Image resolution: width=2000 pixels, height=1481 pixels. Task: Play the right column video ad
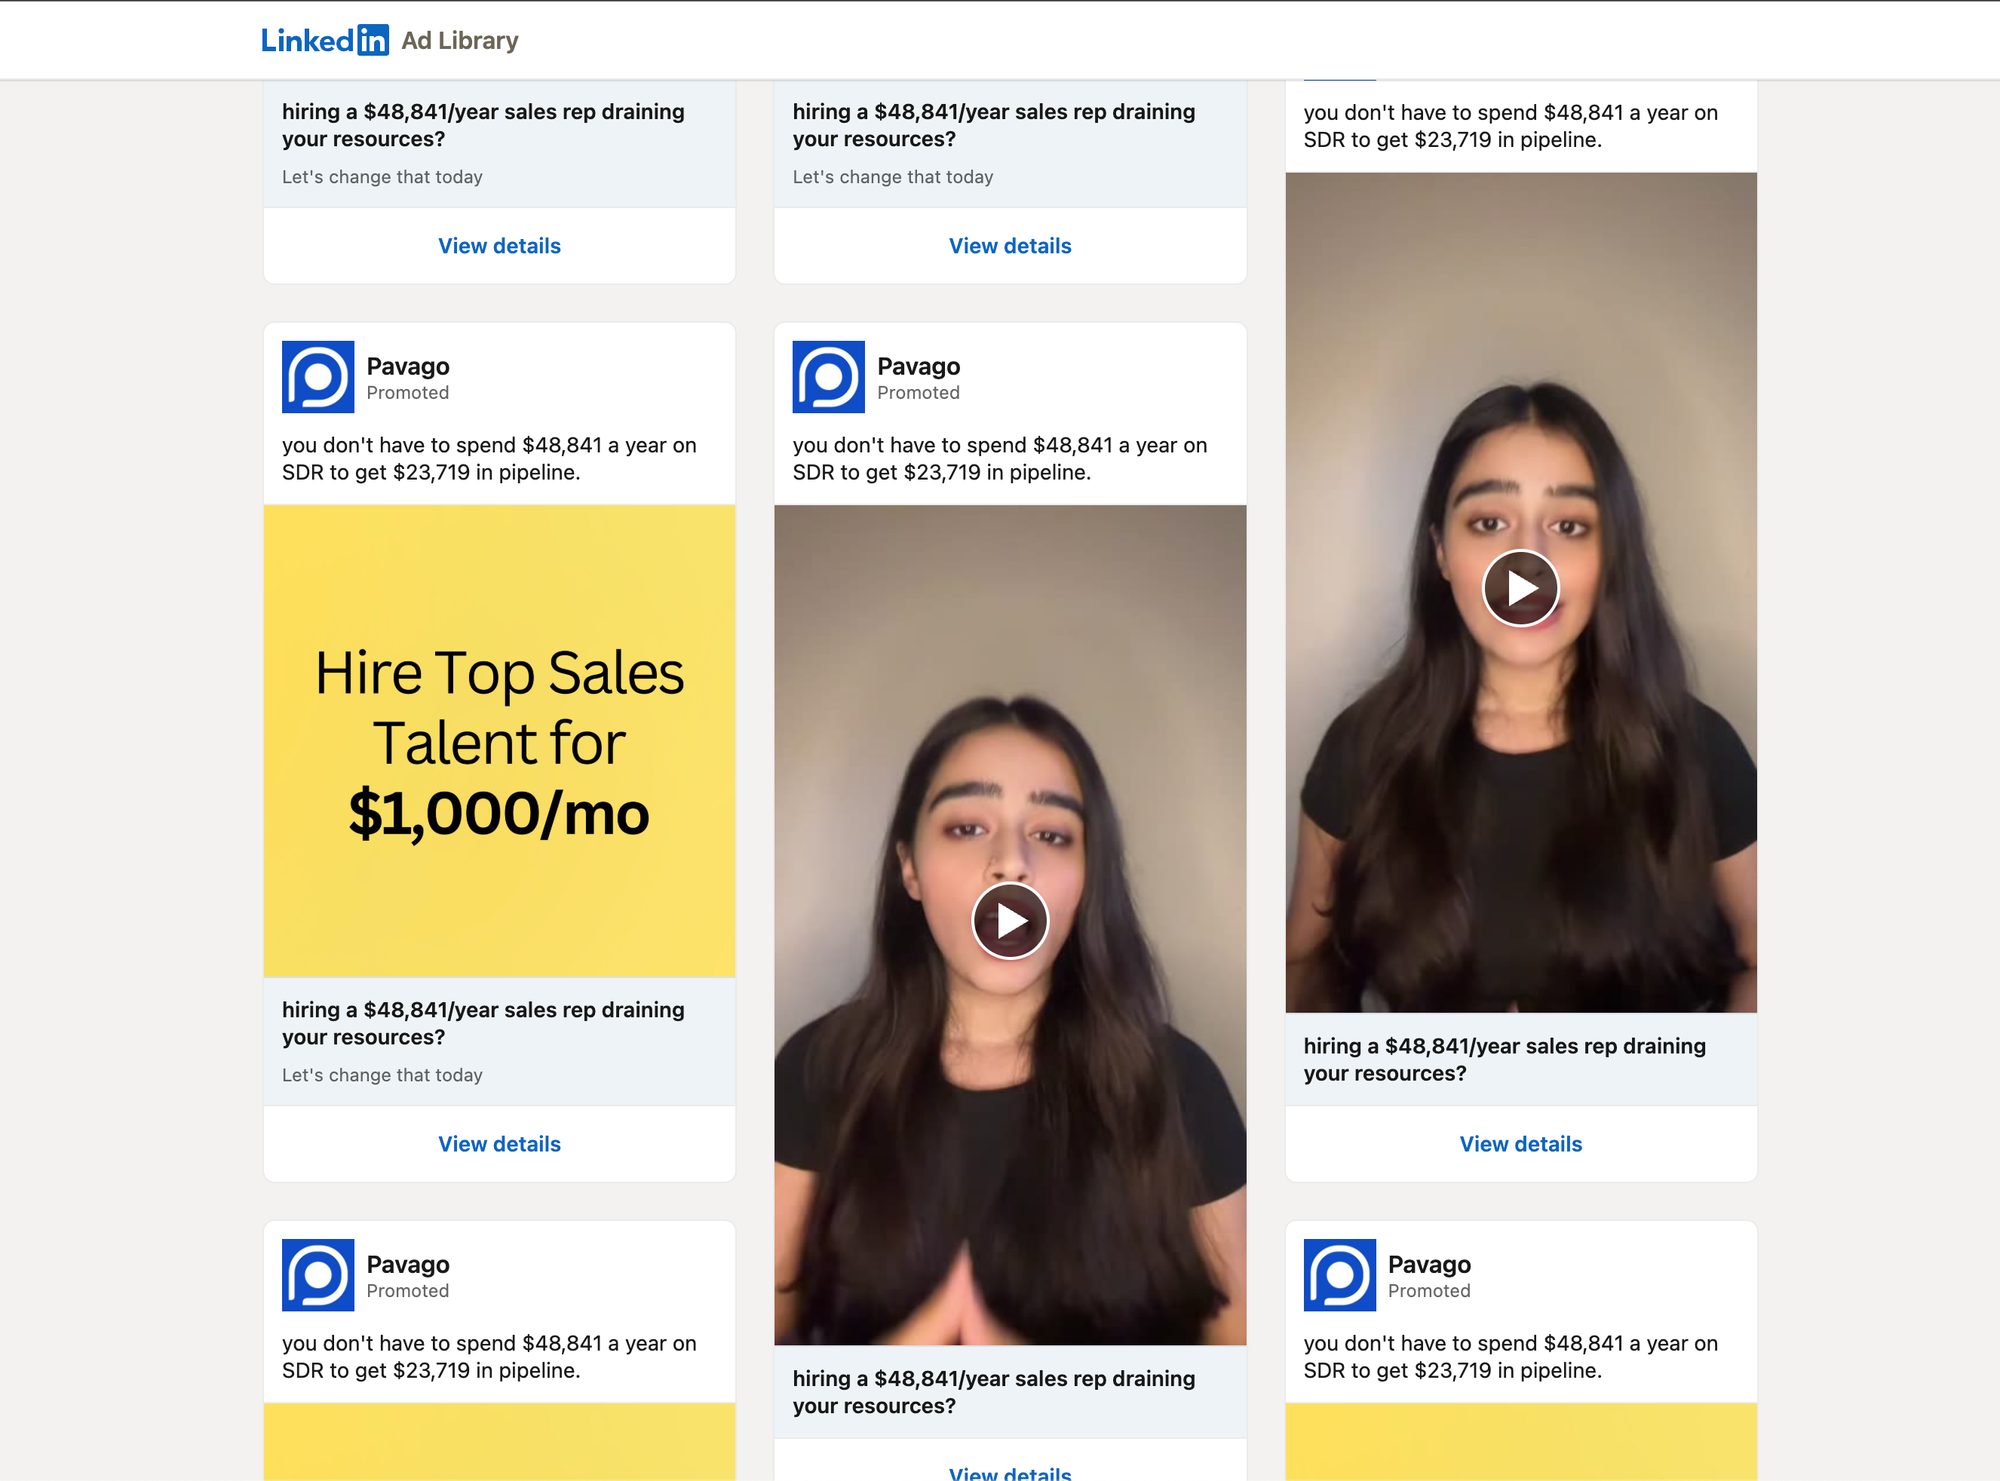point(1520,588)
